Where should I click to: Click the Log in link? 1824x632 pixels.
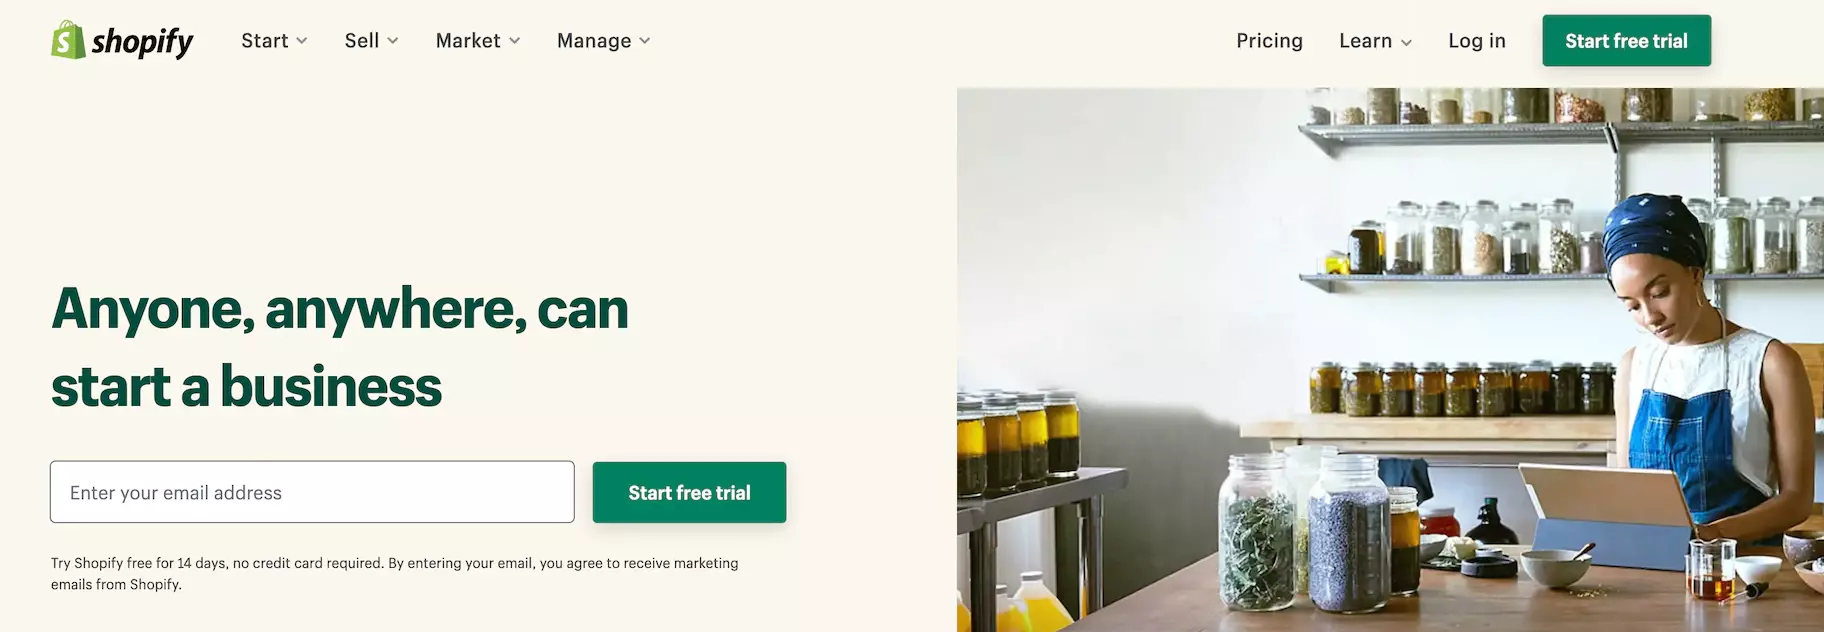tap(1477, 41)
